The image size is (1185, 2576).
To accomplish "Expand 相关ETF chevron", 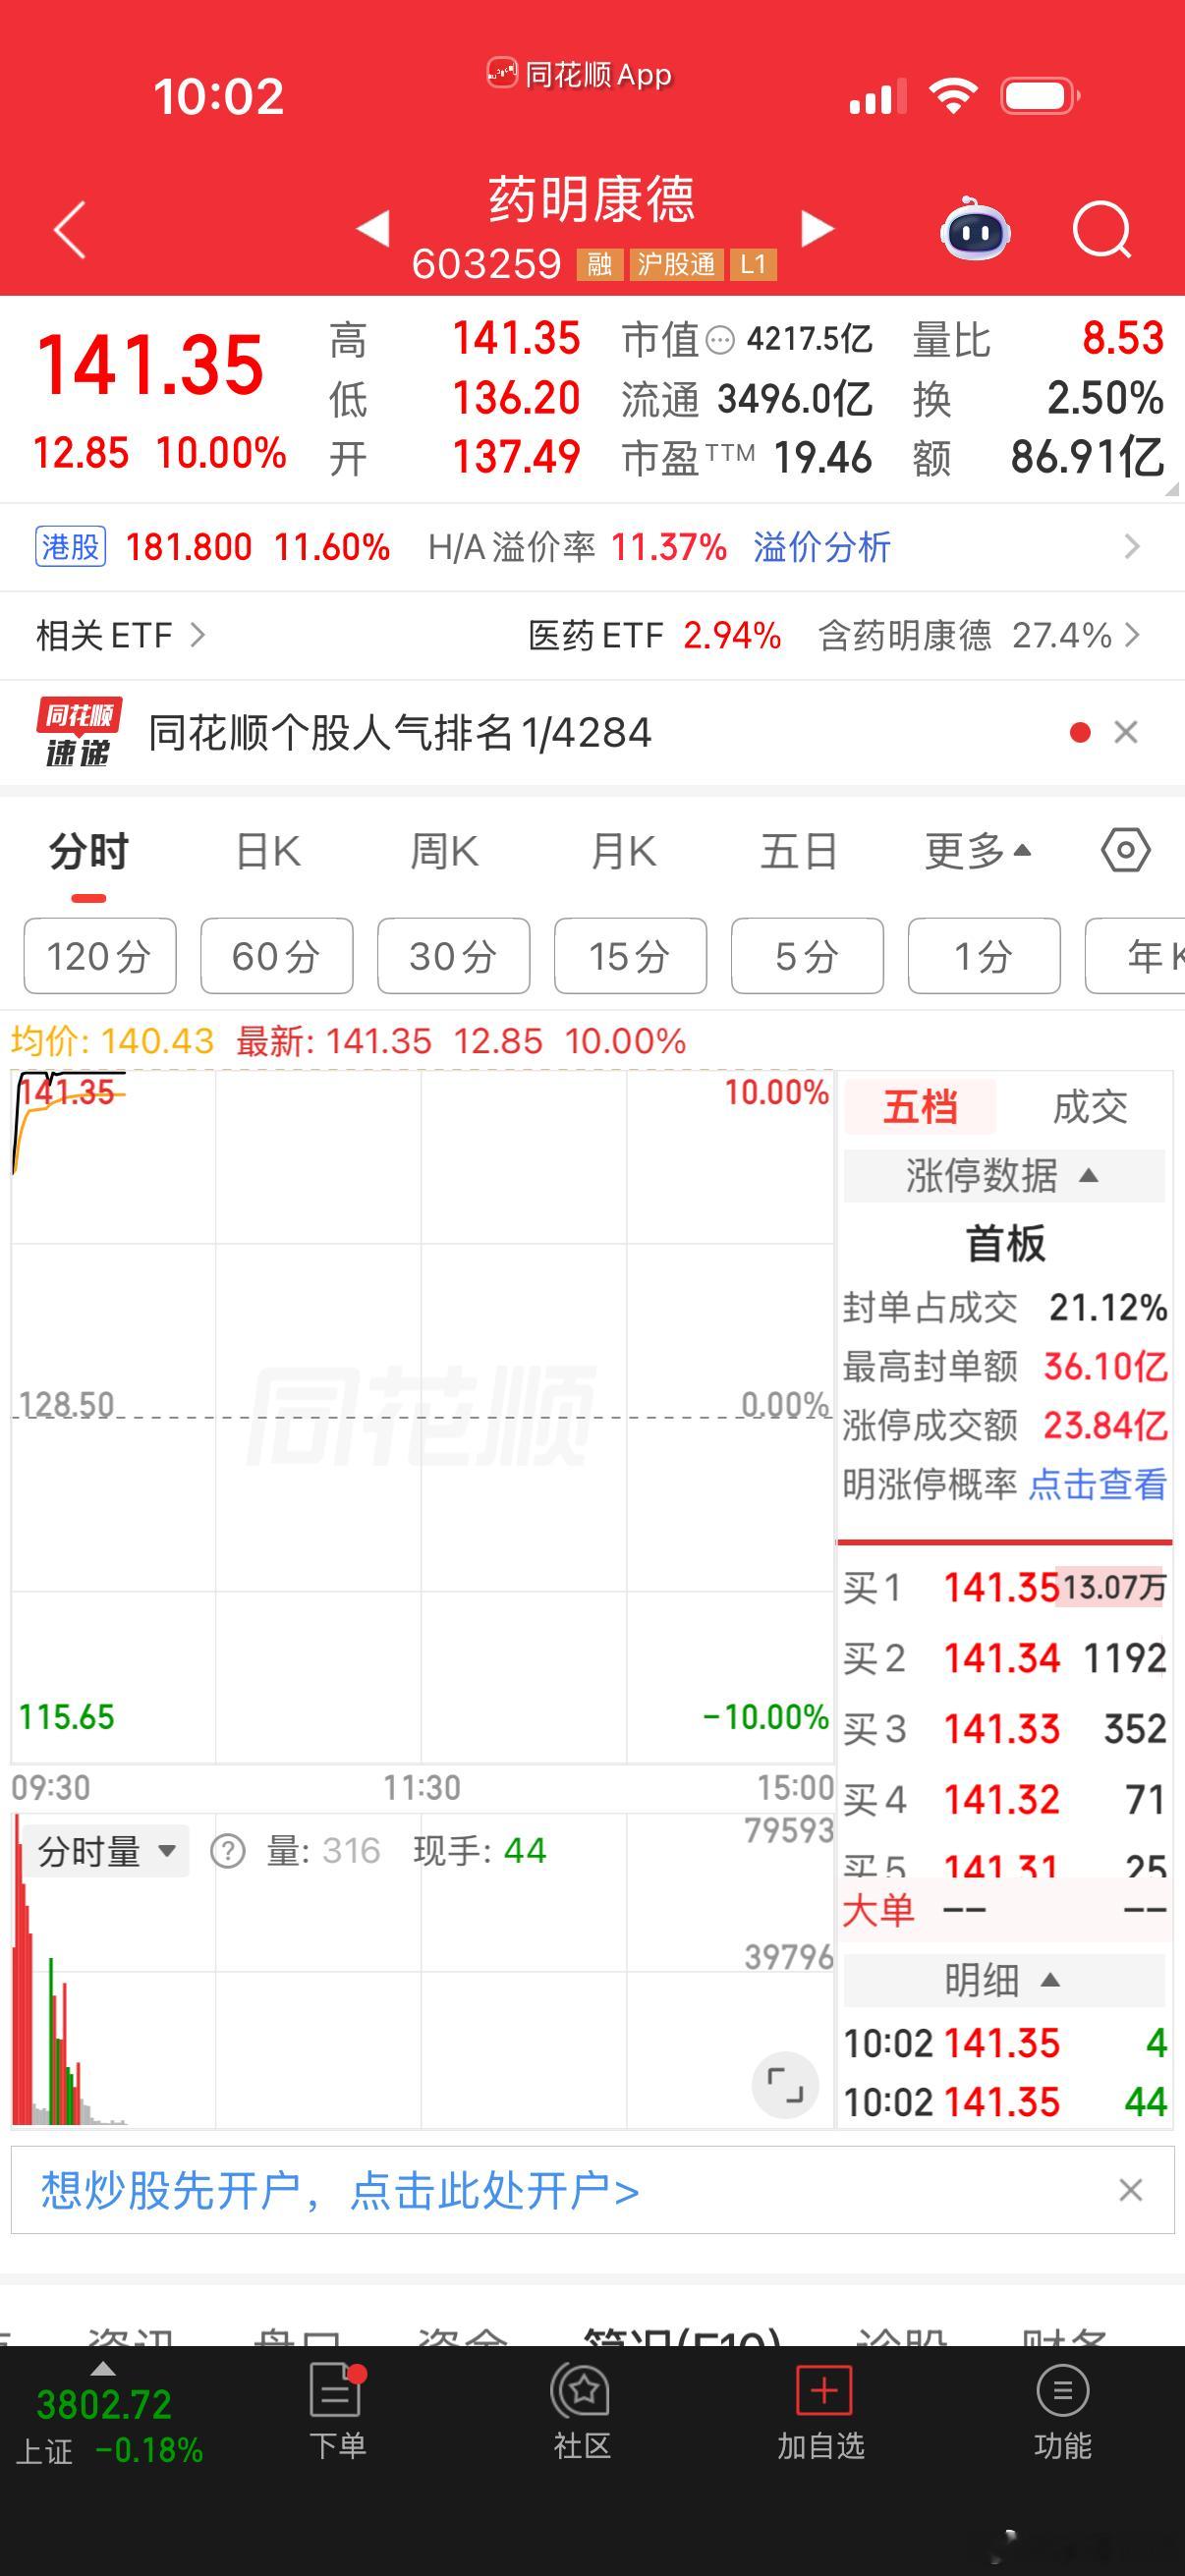I will pos(198,635).
